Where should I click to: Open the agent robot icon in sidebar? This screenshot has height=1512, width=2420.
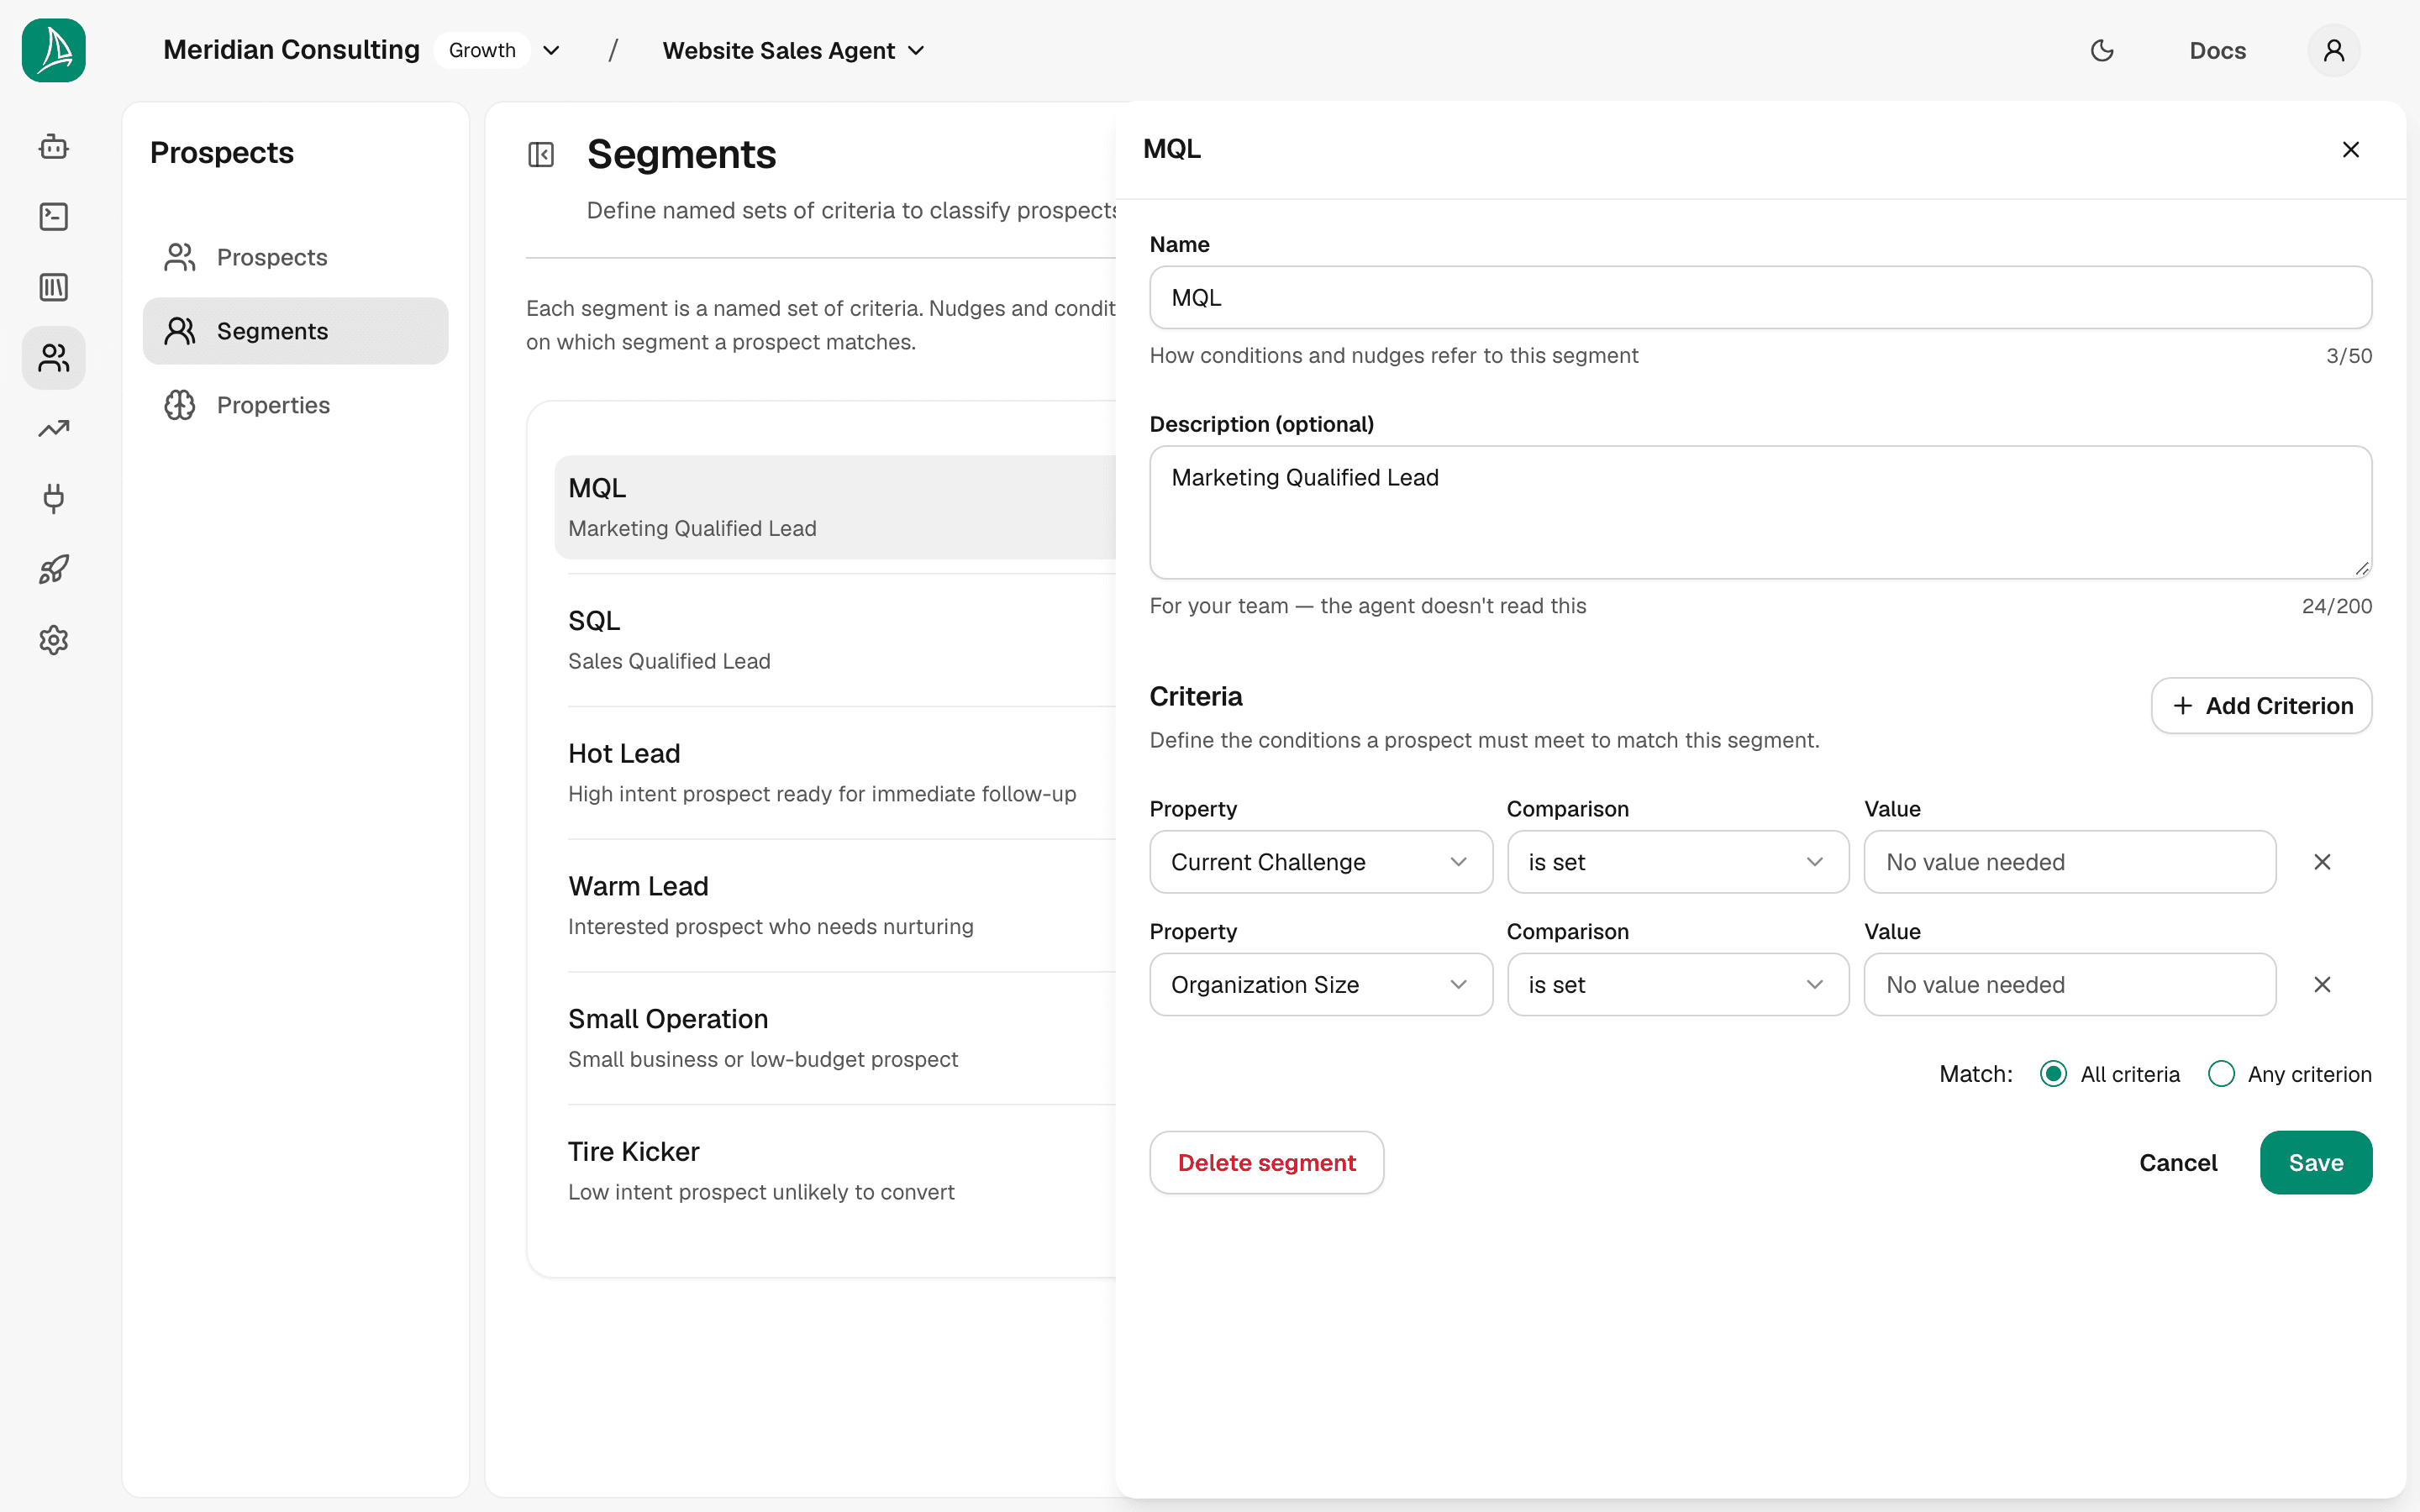click(x=54, y=147)
